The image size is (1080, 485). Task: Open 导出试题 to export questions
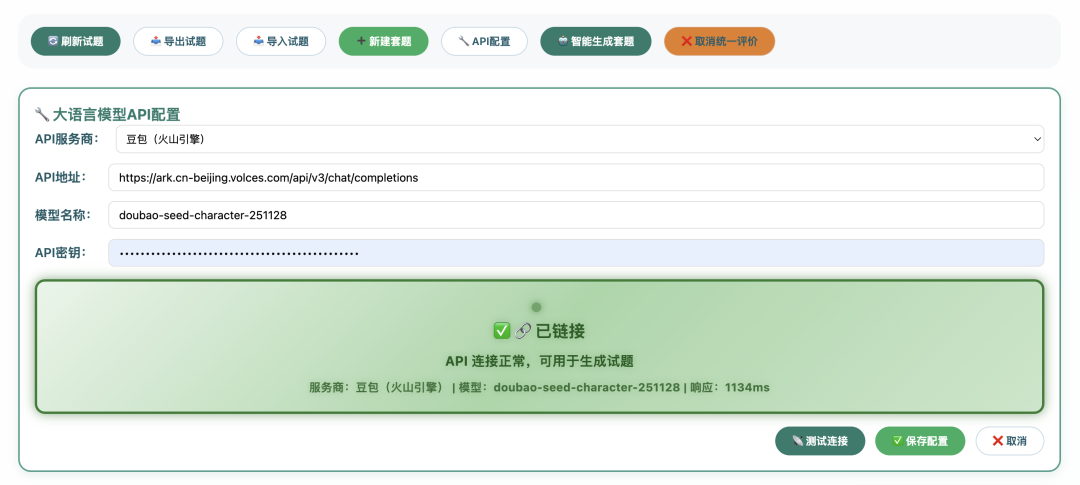178,41
